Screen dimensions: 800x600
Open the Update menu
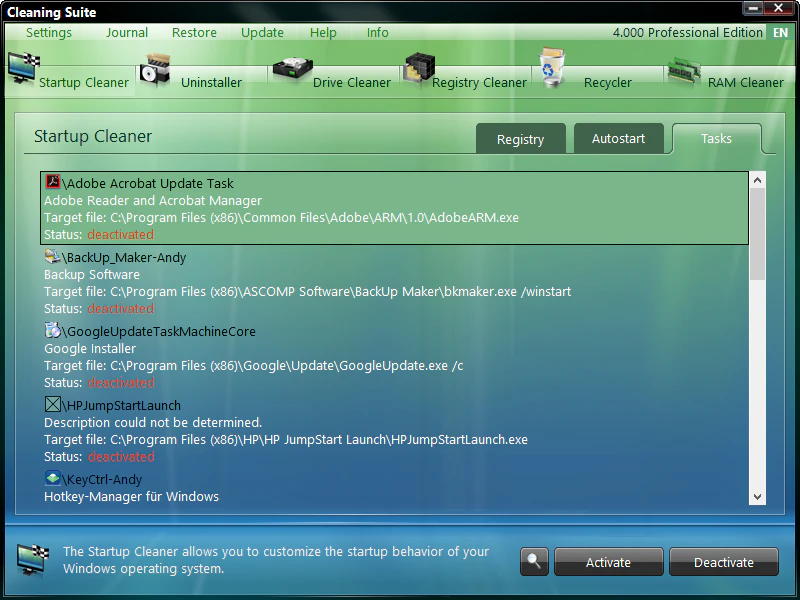pyautogui.click(x=262, y=32)
